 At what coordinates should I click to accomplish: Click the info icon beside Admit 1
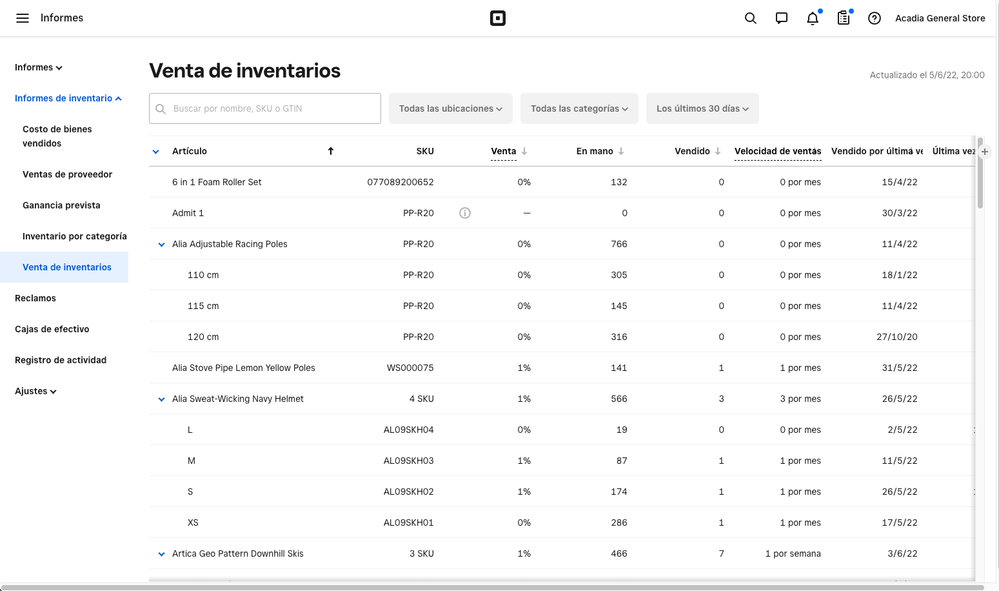point(464,213)
